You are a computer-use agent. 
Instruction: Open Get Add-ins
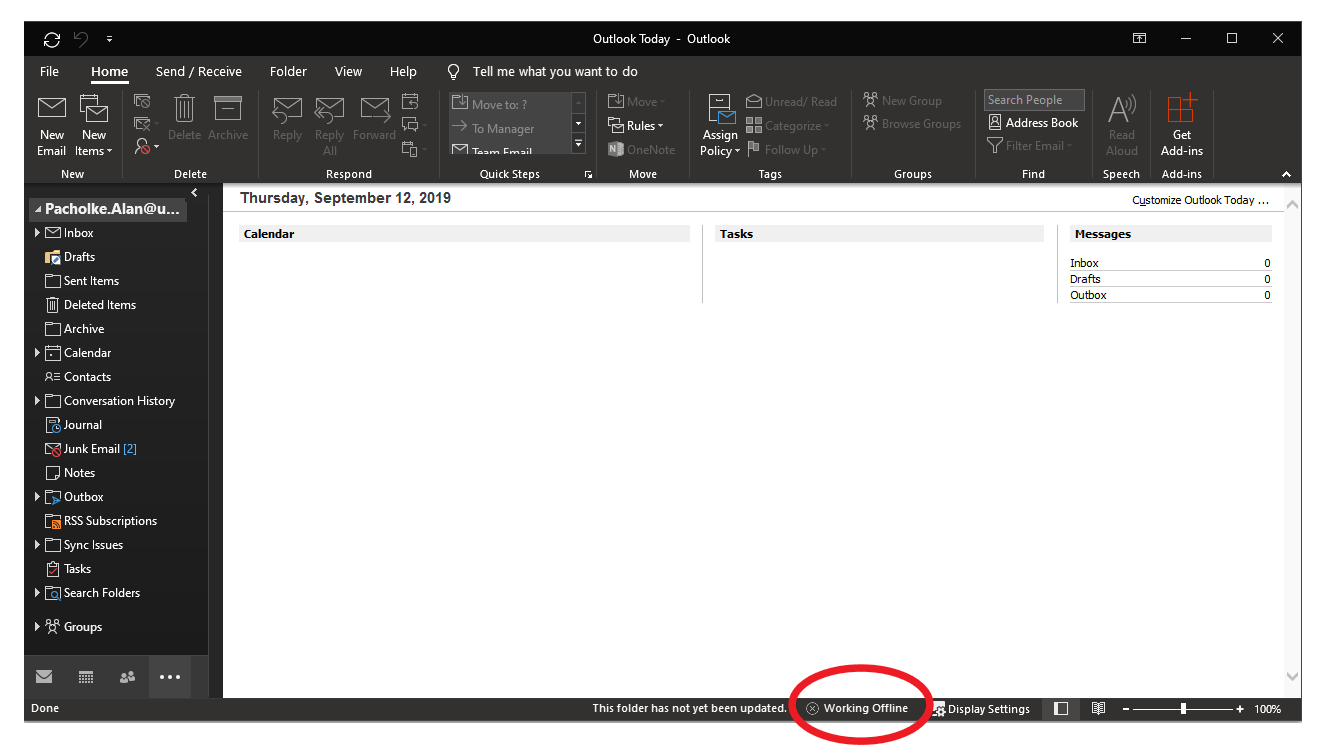point(1182,126)
